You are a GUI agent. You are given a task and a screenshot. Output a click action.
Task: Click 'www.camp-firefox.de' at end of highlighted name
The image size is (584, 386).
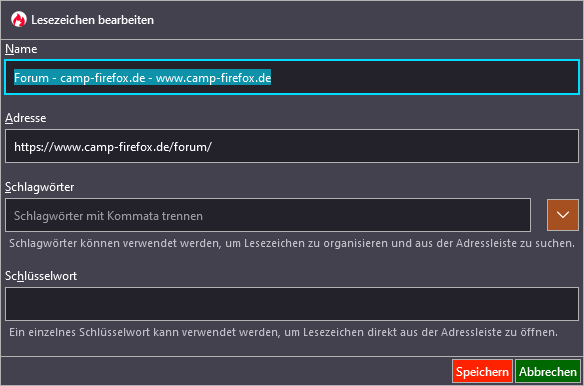213,78
